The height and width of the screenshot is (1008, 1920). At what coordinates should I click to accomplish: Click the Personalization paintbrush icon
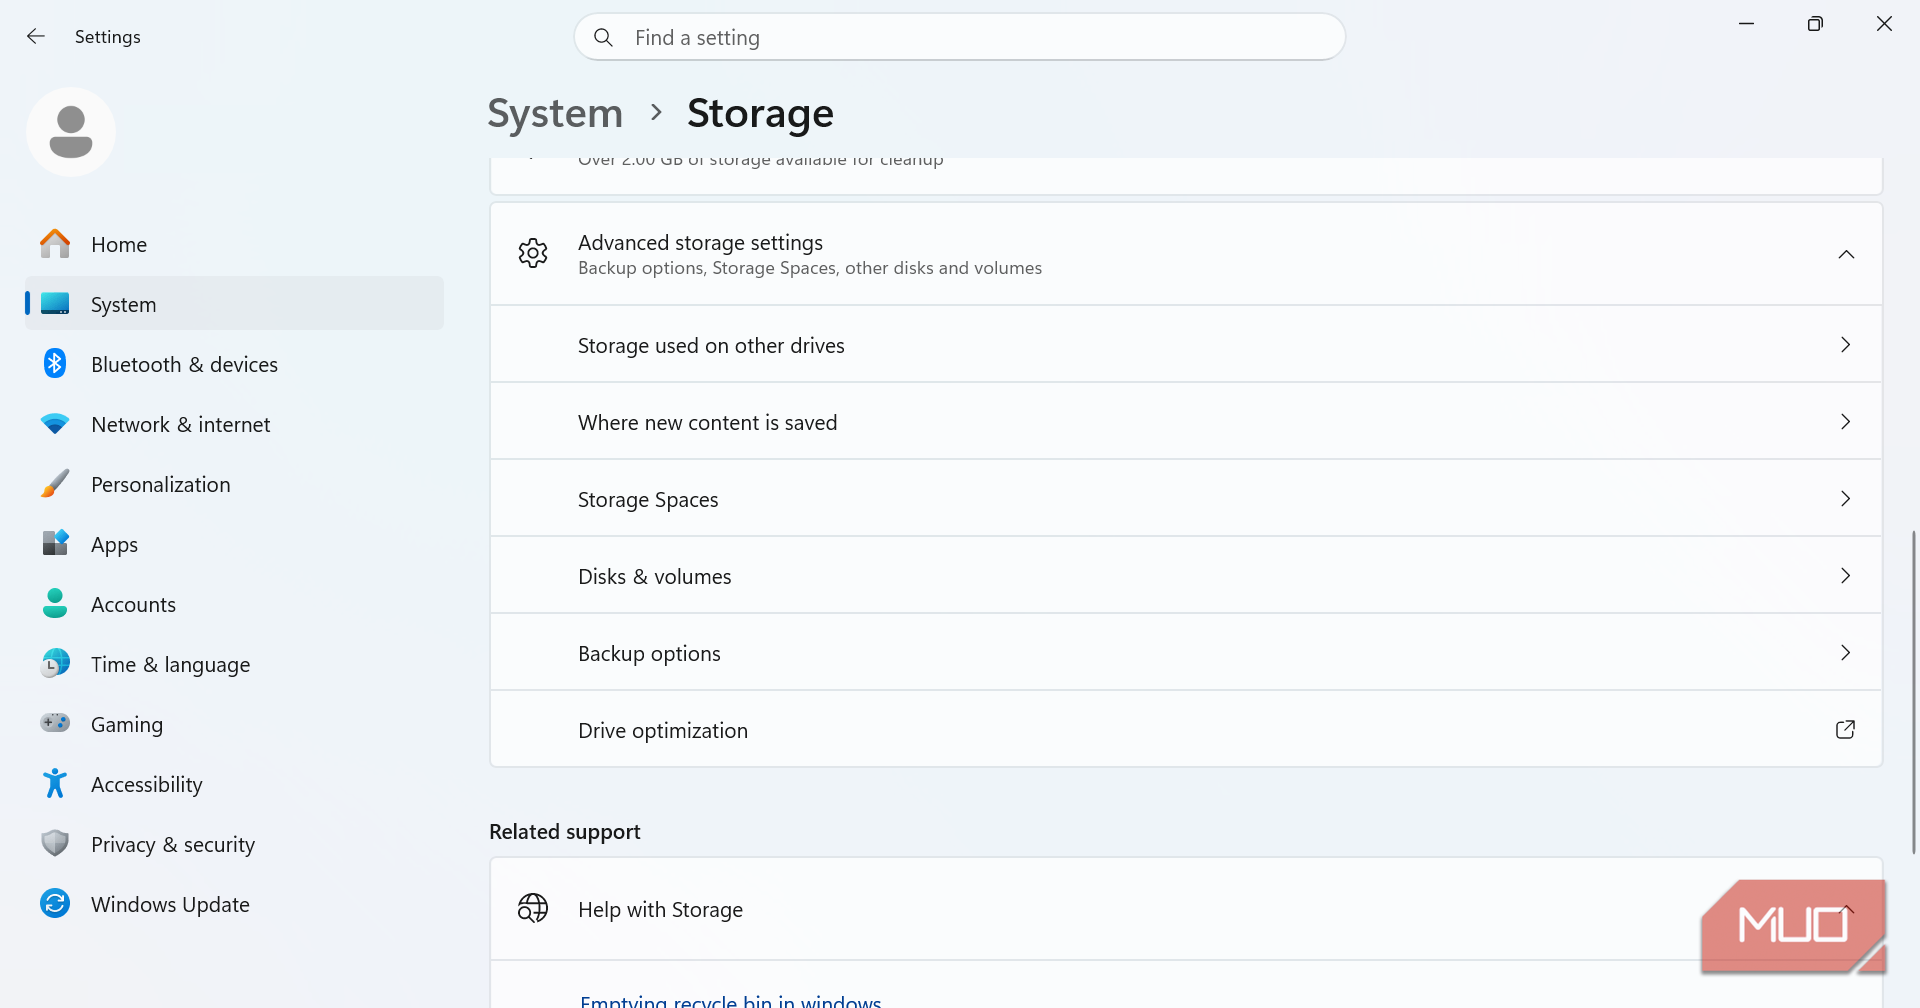pyautogui.click(x=55, y=484)
